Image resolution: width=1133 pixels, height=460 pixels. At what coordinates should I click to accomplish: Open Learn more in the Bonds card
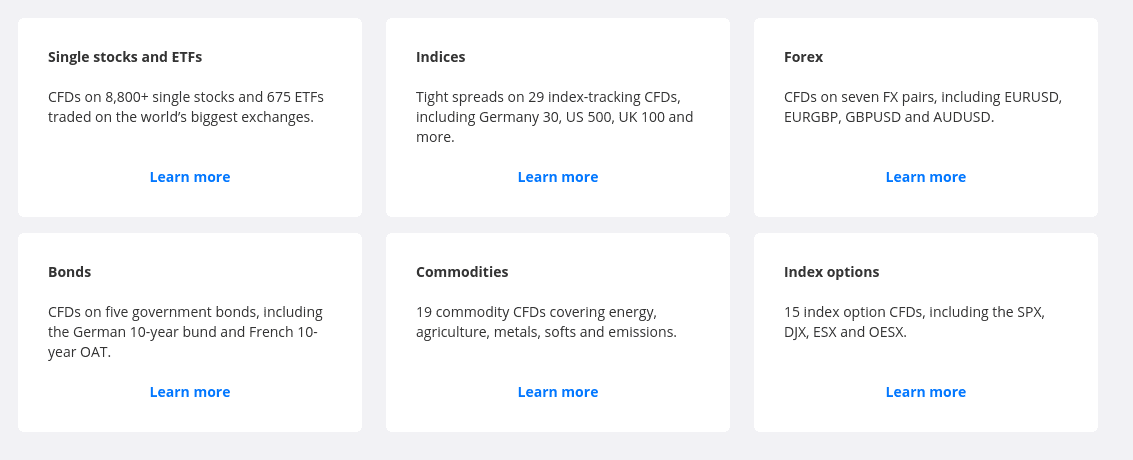[x=189, y=392]
